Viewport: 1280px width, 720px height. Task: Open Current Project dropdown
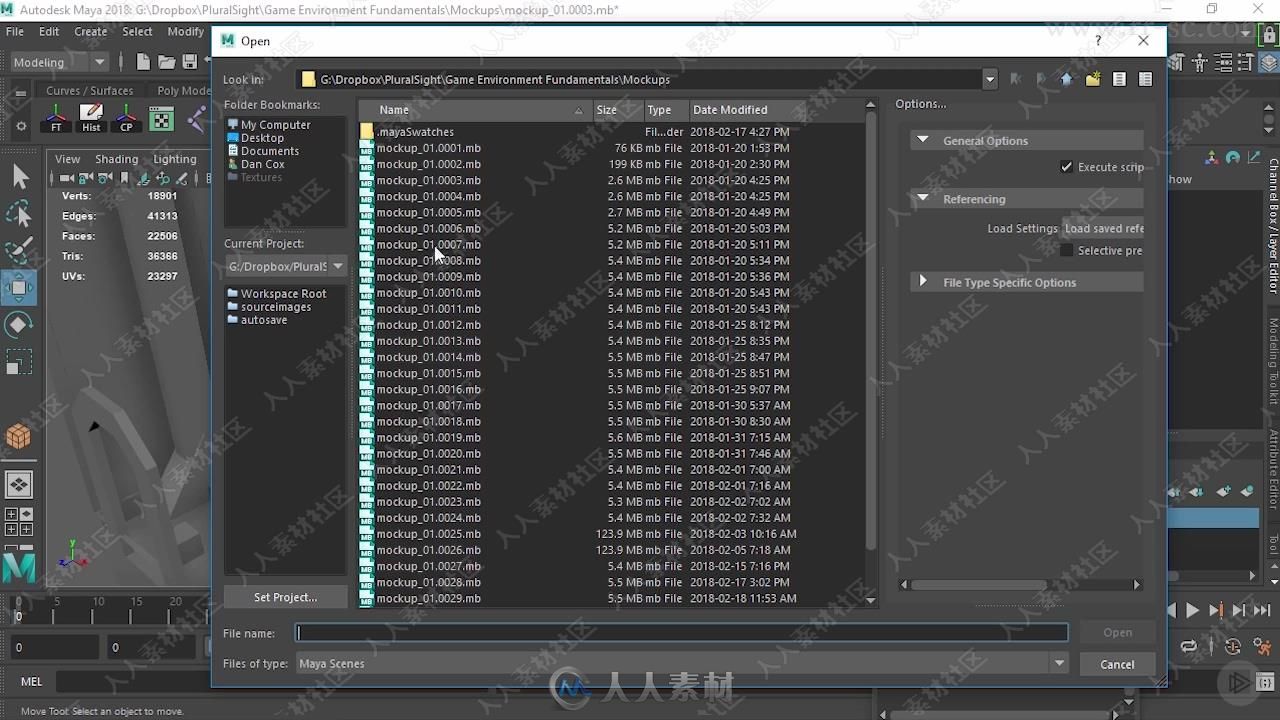click(338, 266)
